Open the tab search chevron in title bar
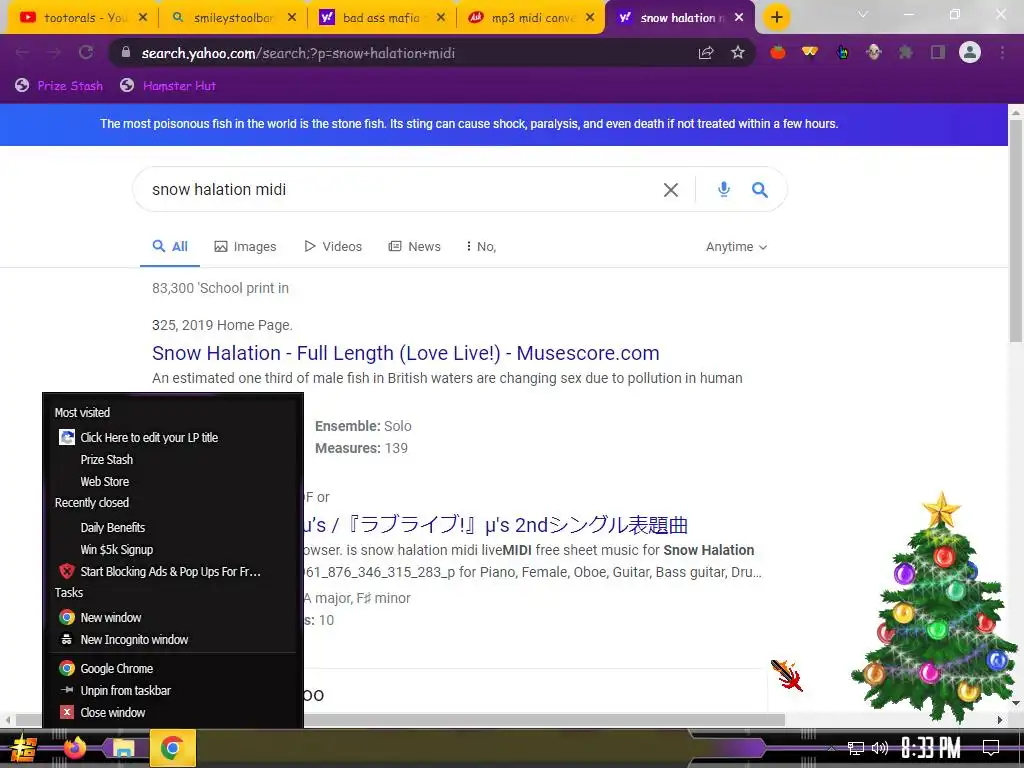1024x768 pixels. click(863, 14)
